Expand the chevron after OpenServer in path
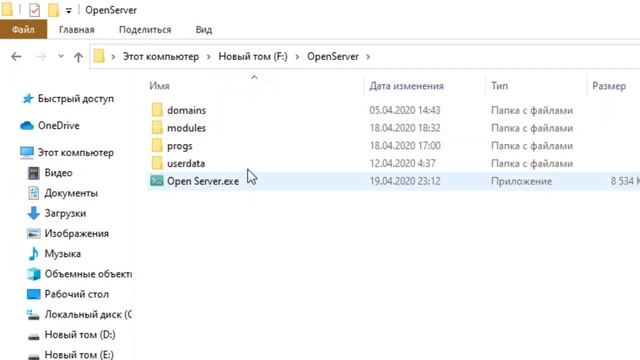This screenshot has width=640, height=360. 368,57
